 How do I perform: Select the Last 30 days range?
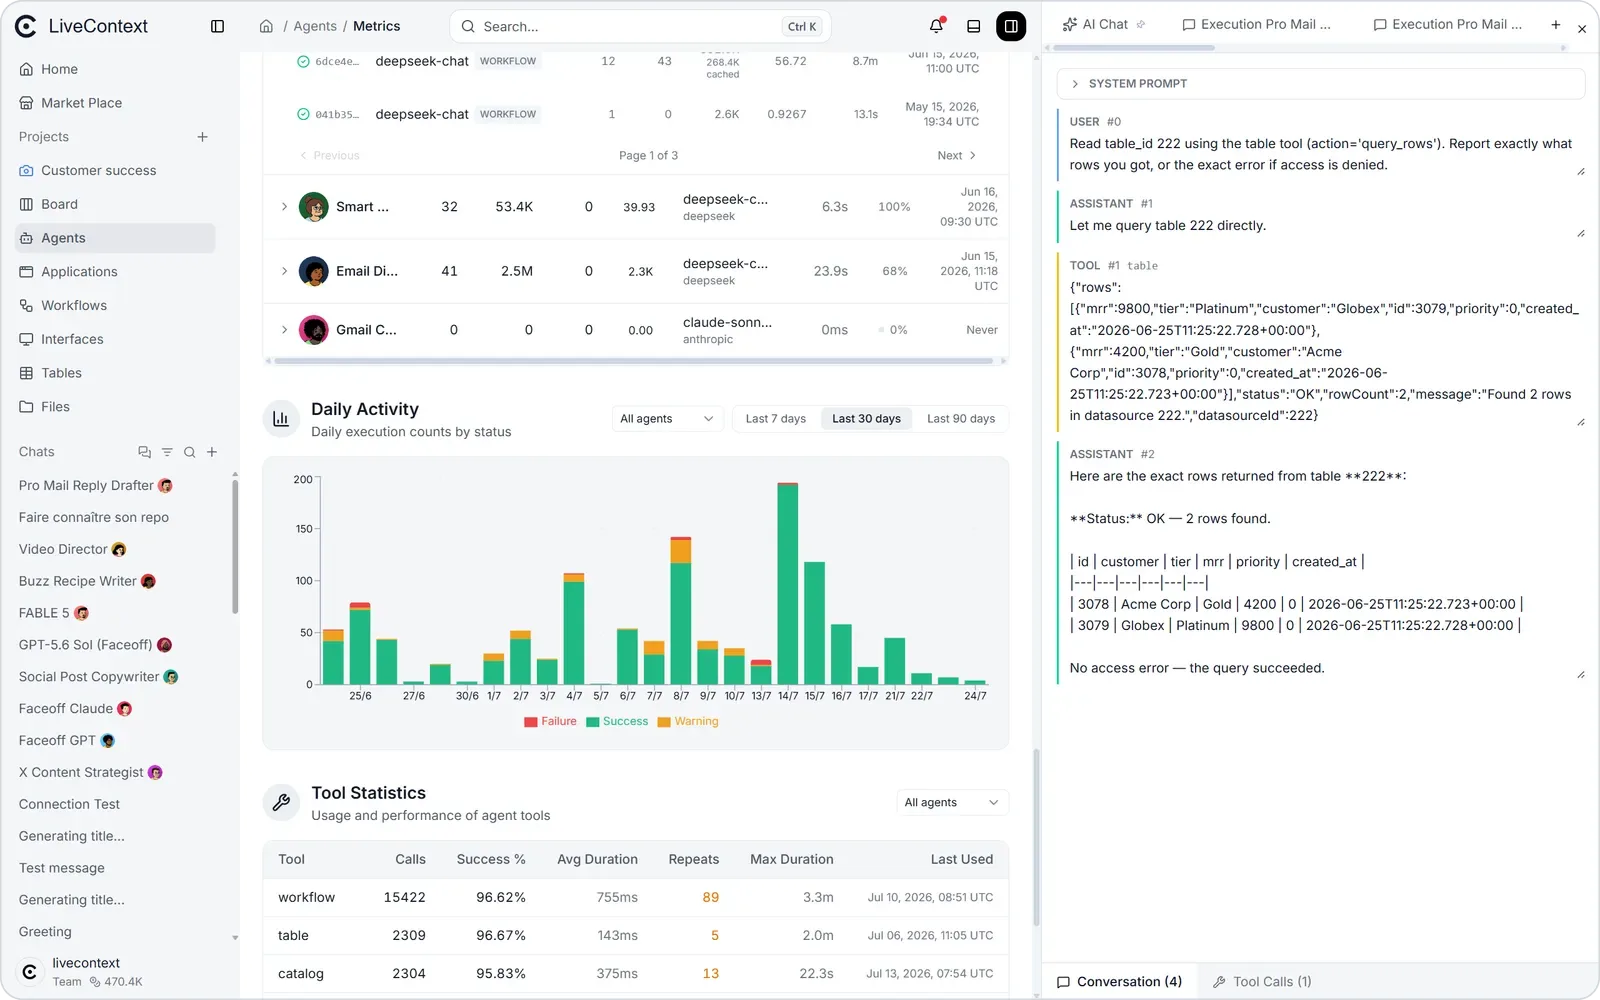866,419
